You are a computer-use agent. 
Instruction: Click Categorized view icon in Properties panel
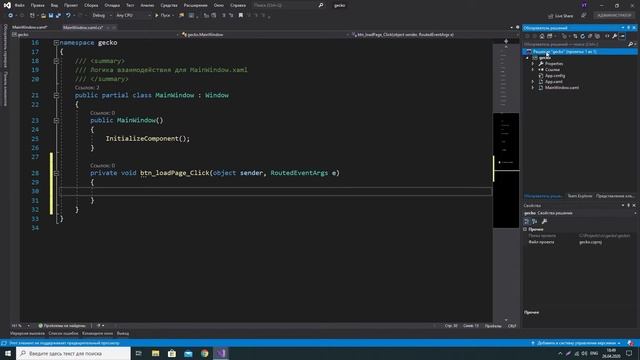[x=527, y=222]
